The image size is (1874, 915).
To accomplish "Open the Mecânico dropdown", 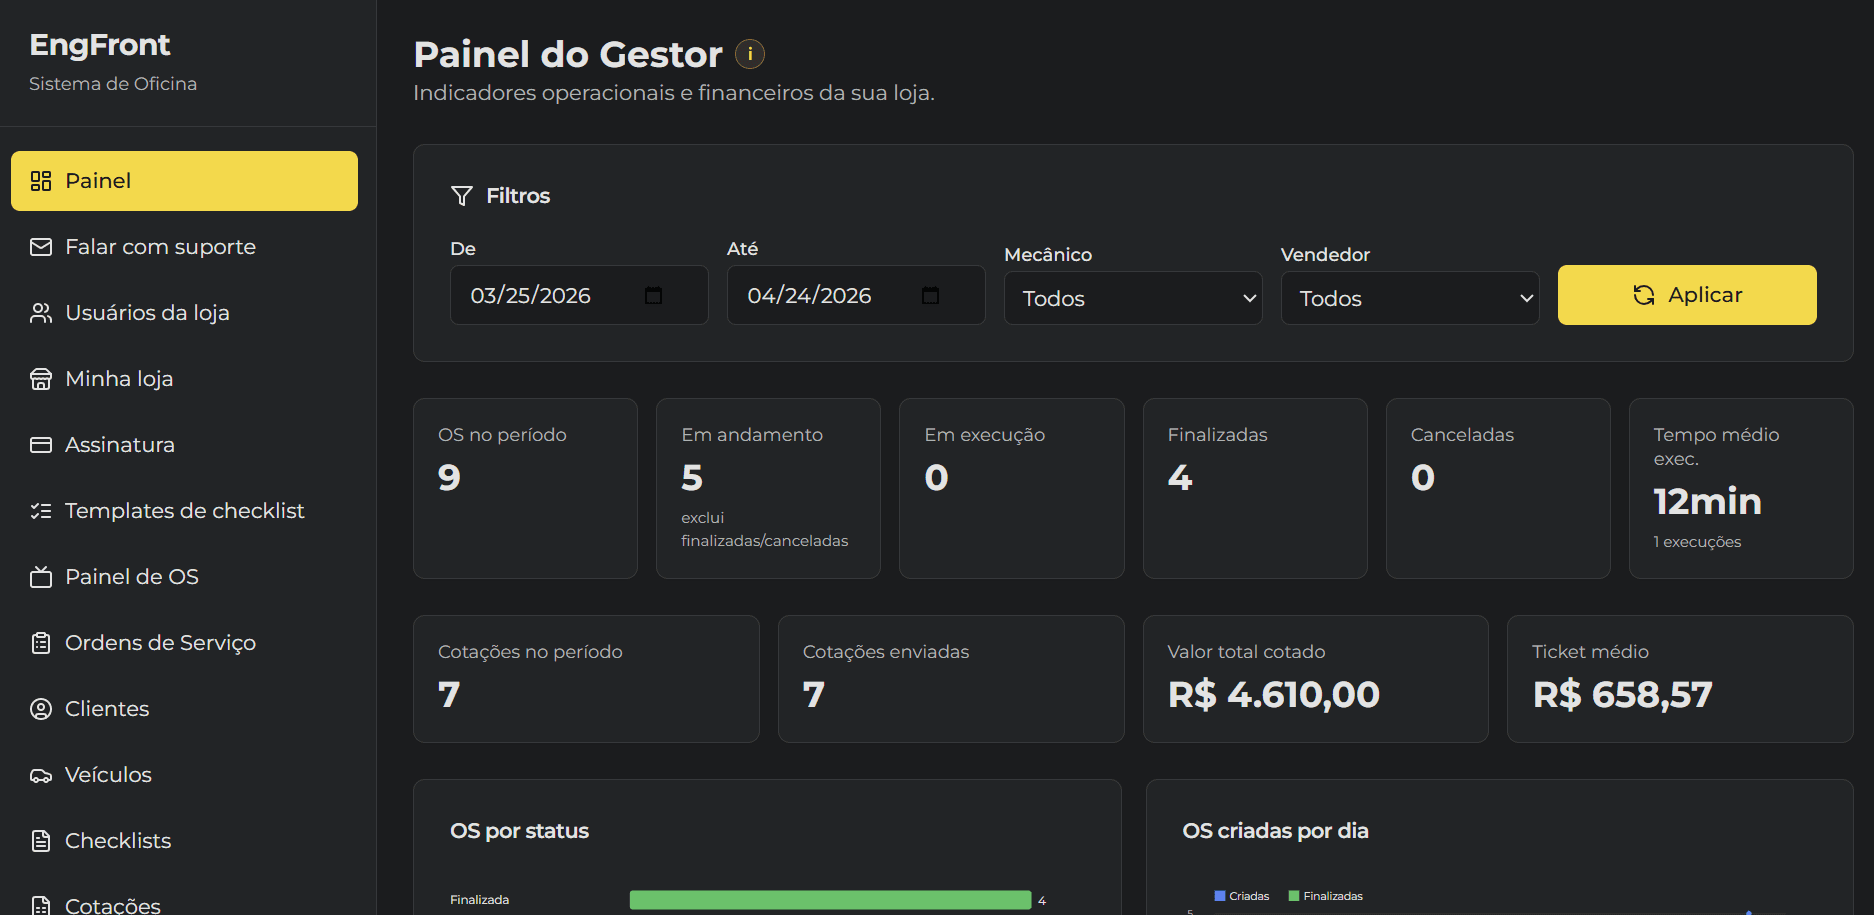I will (x=1132, y=297).
